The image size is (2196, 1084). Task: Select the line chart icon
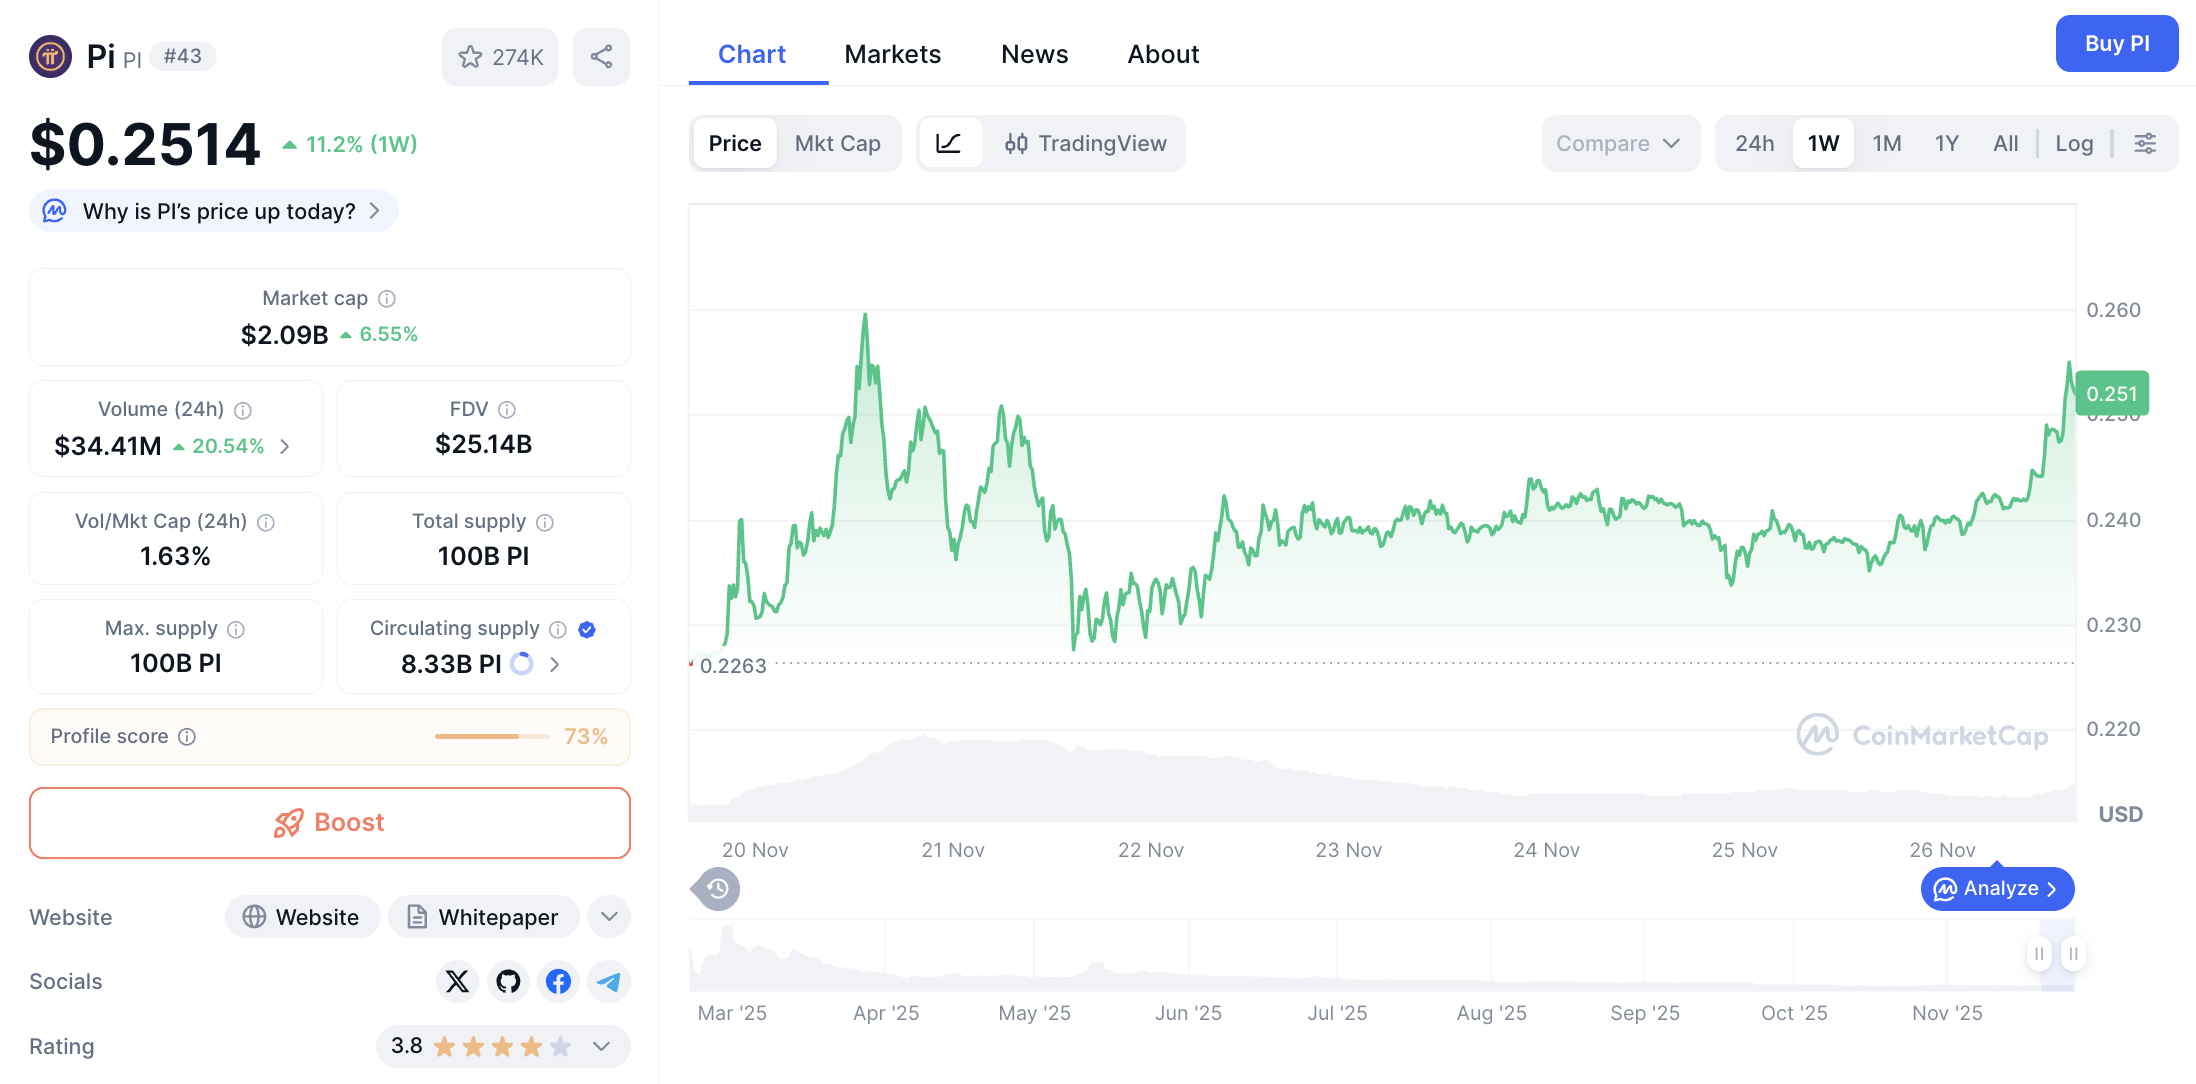tap(950, 143)
